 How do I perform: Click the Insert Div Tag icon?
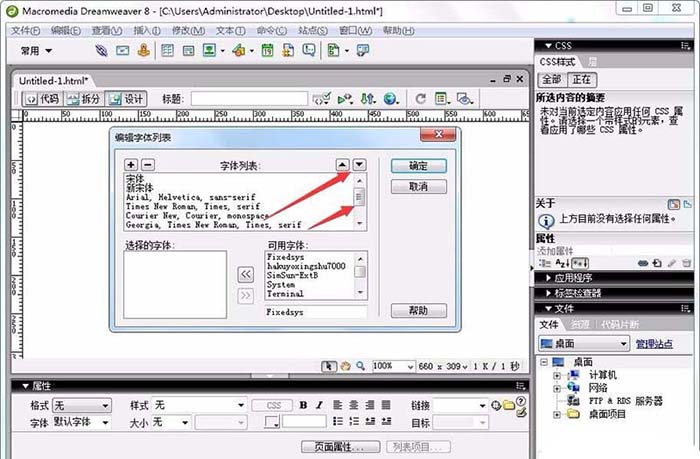click(189, 51)
